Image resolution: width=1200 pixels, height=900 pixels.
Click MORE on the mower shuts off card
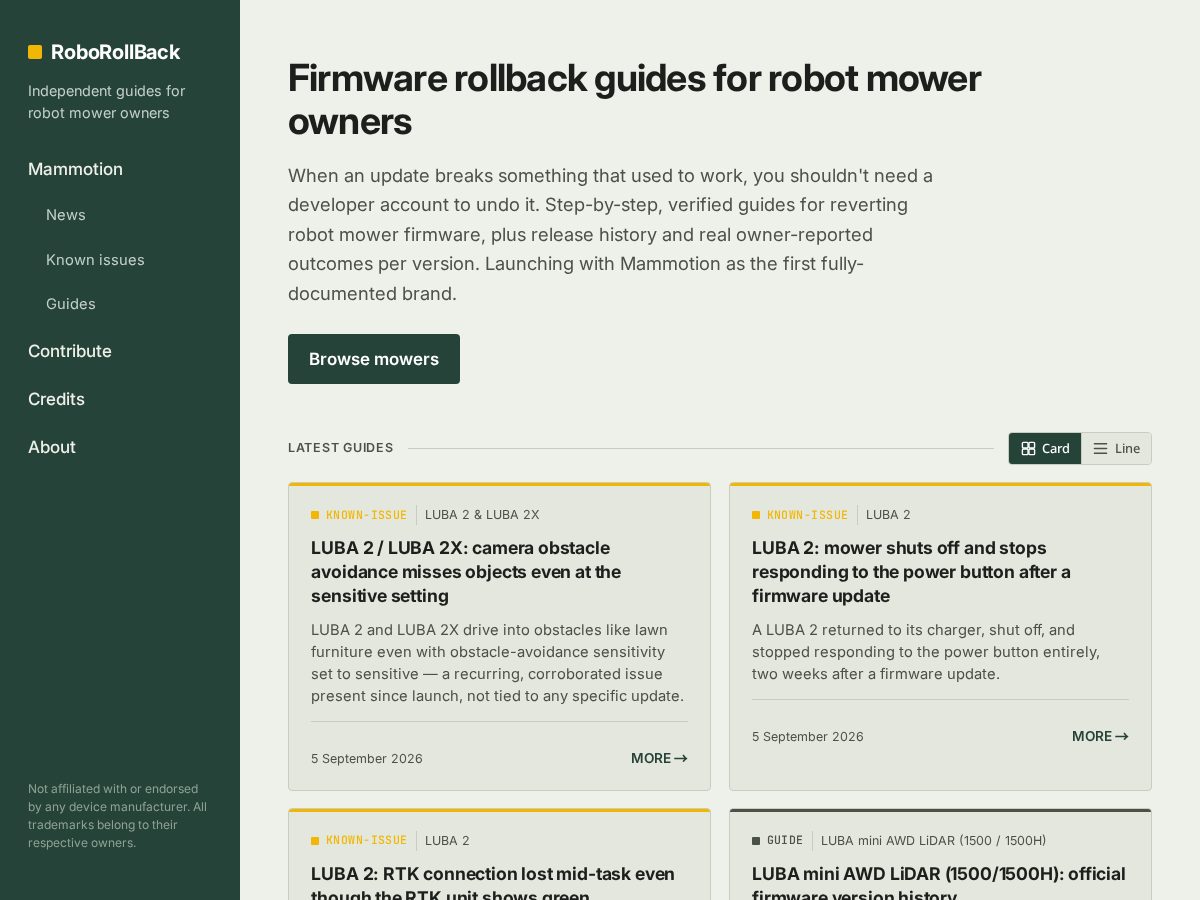[x=1100, y=736]
